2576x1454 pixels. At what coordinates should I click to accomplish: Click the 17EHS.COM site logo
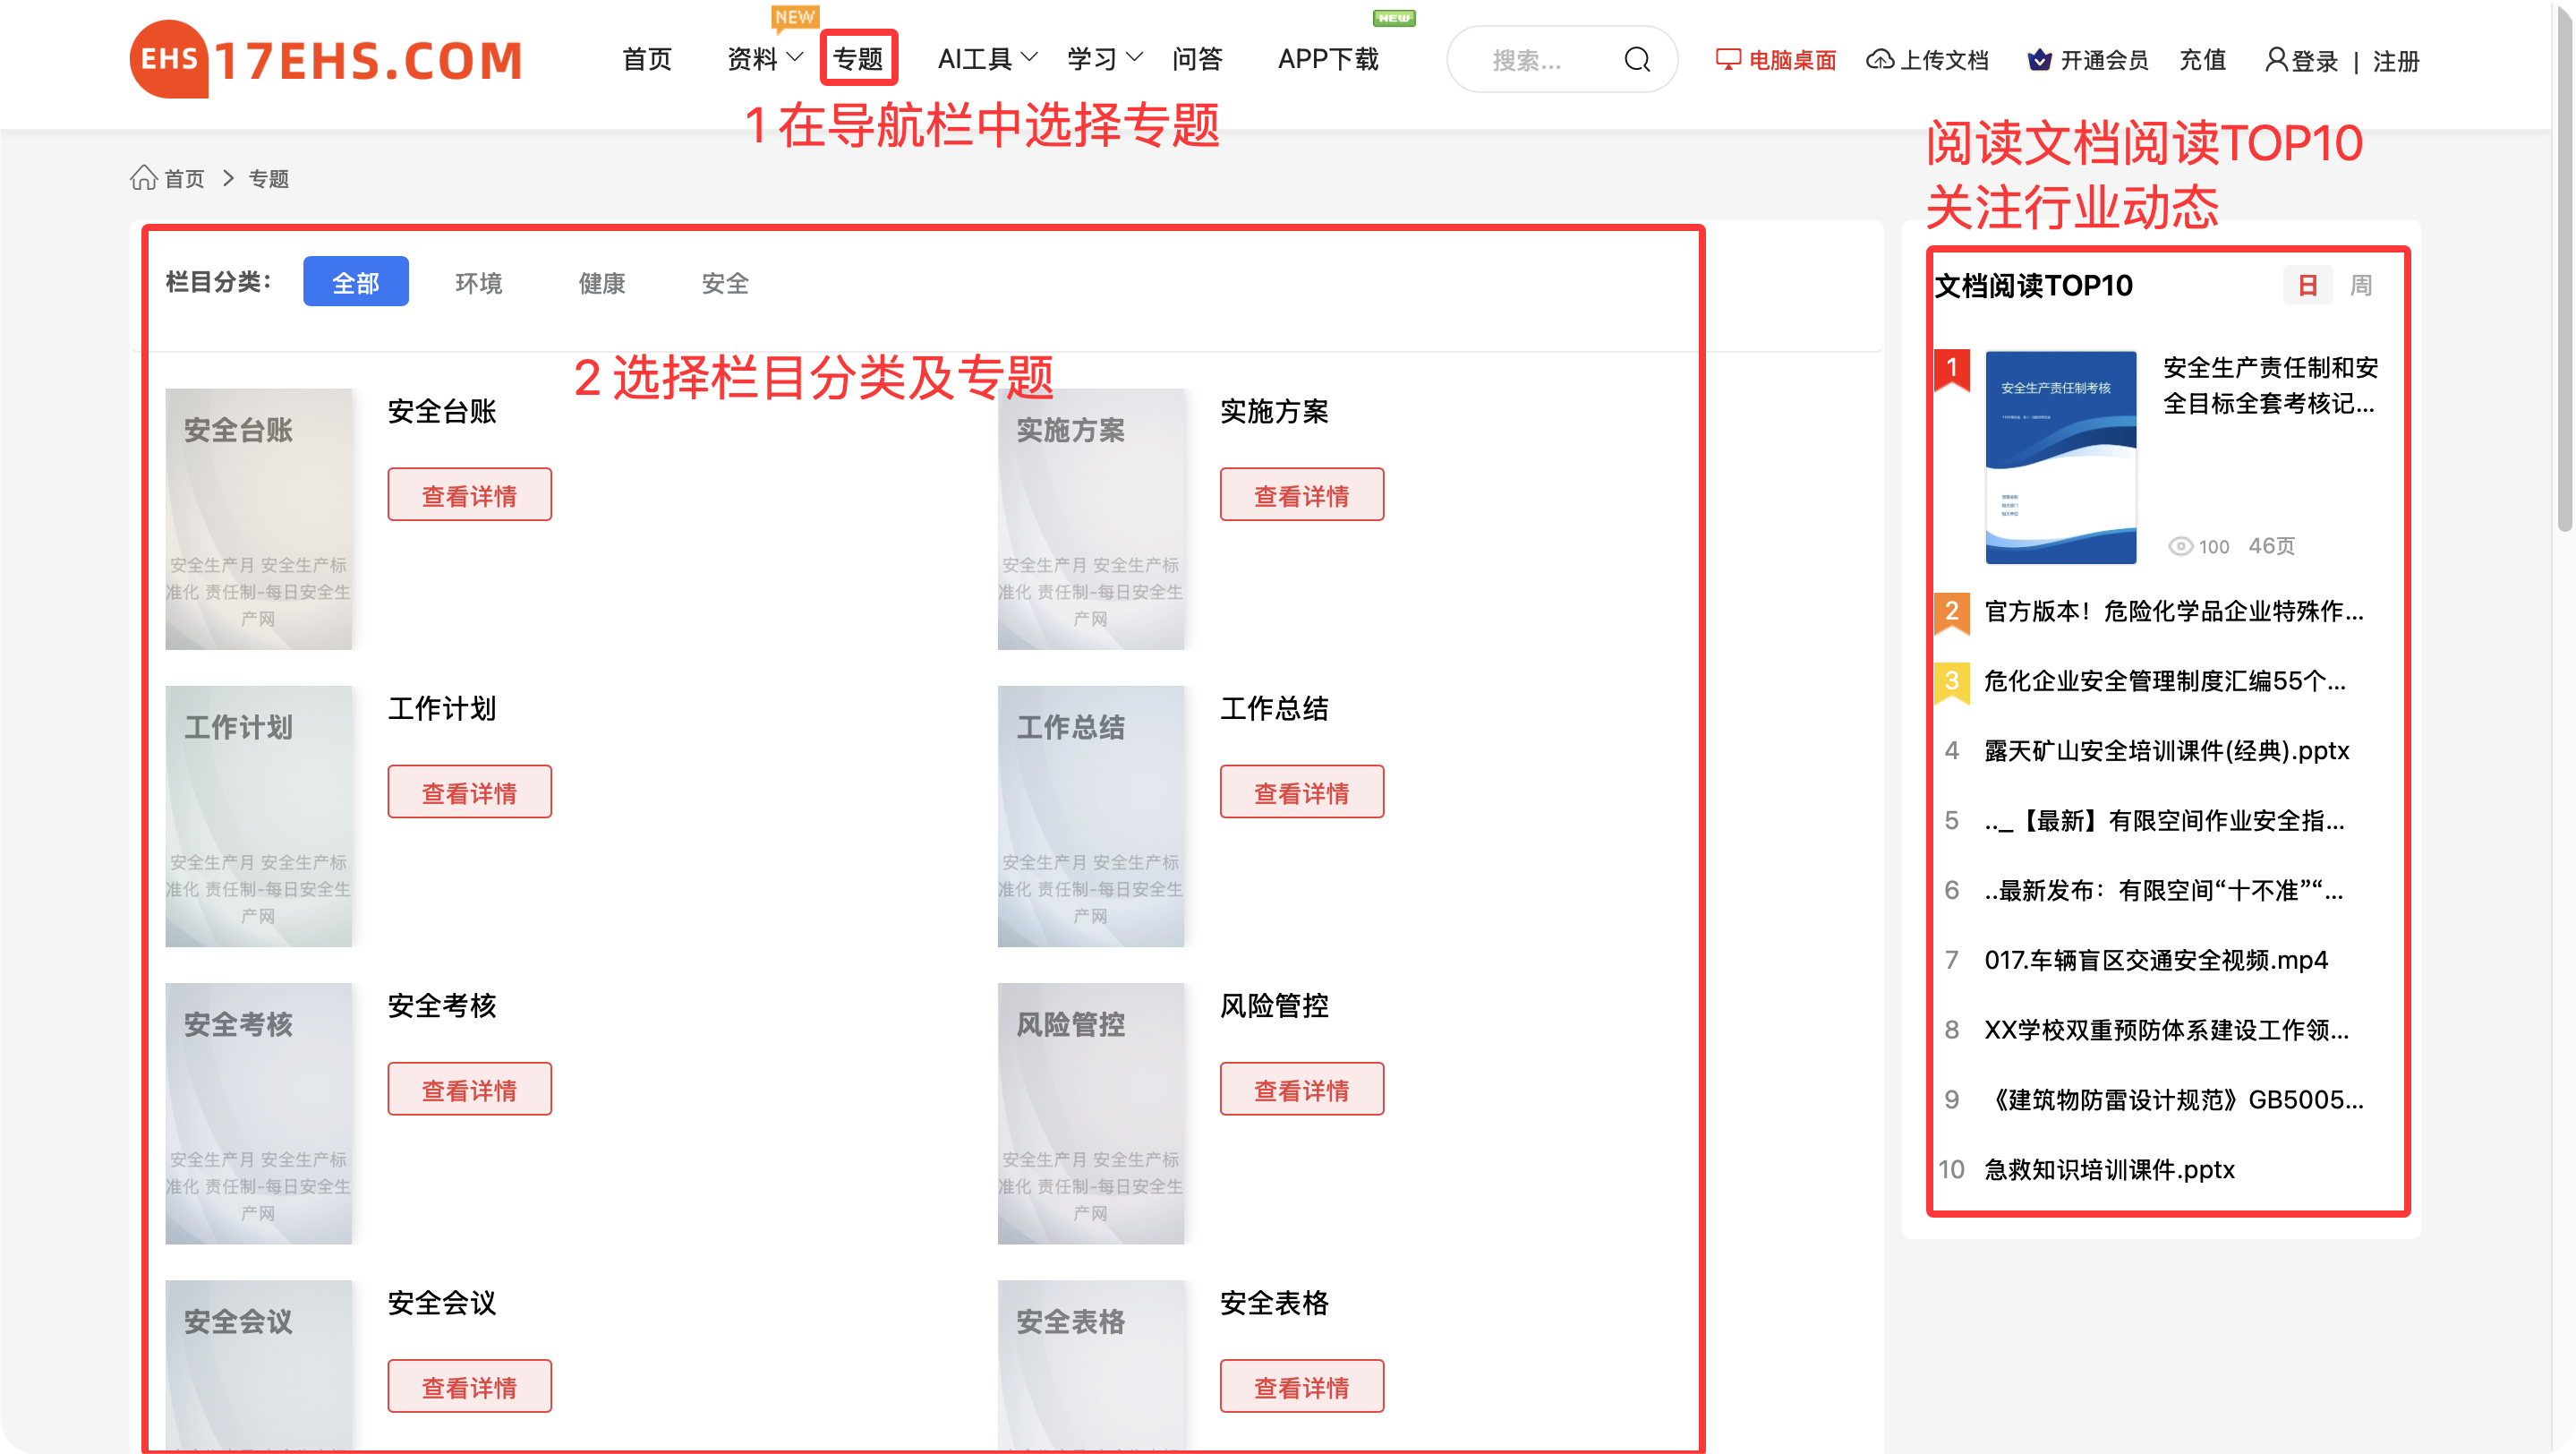click(x=326, y=60)
